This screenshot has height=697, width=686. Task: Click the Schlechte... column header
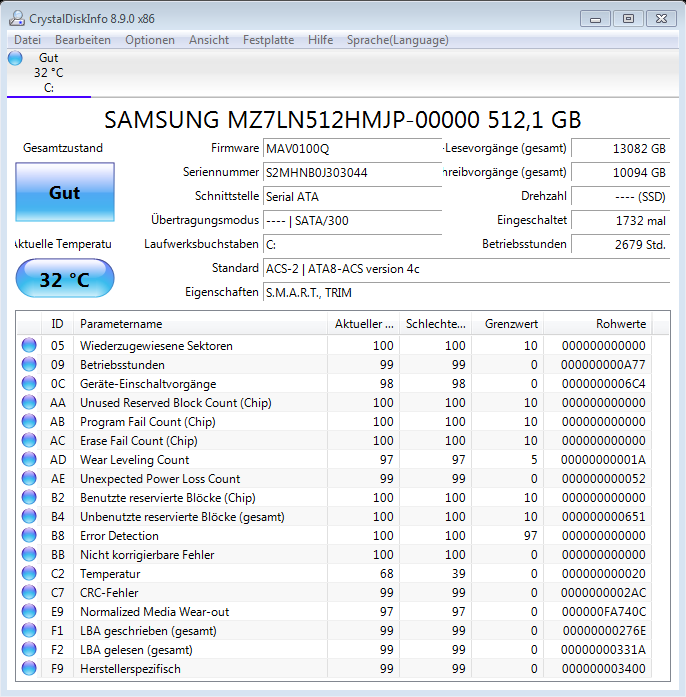point(436,324)
